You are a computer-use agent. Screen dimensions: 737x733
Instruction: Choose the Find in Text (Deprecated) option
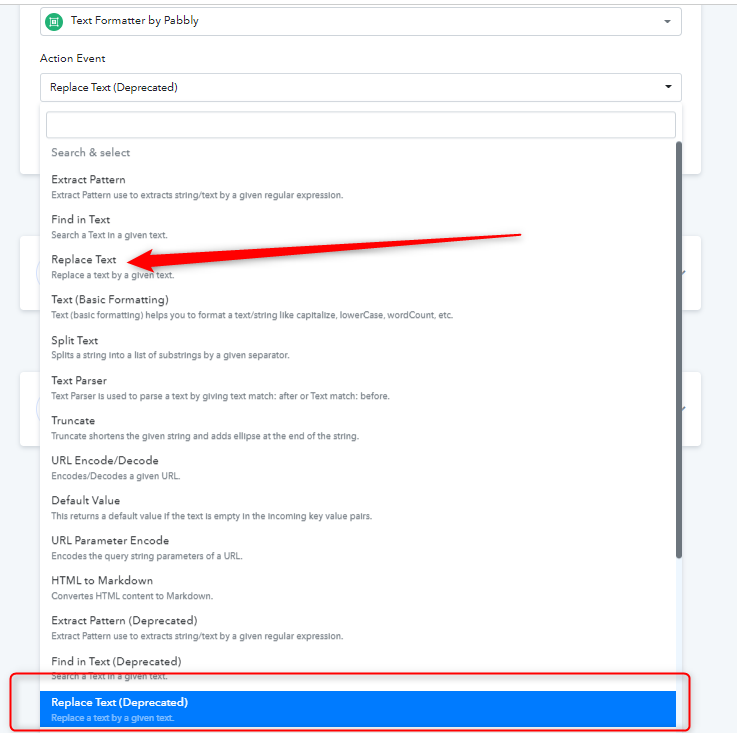358,668
